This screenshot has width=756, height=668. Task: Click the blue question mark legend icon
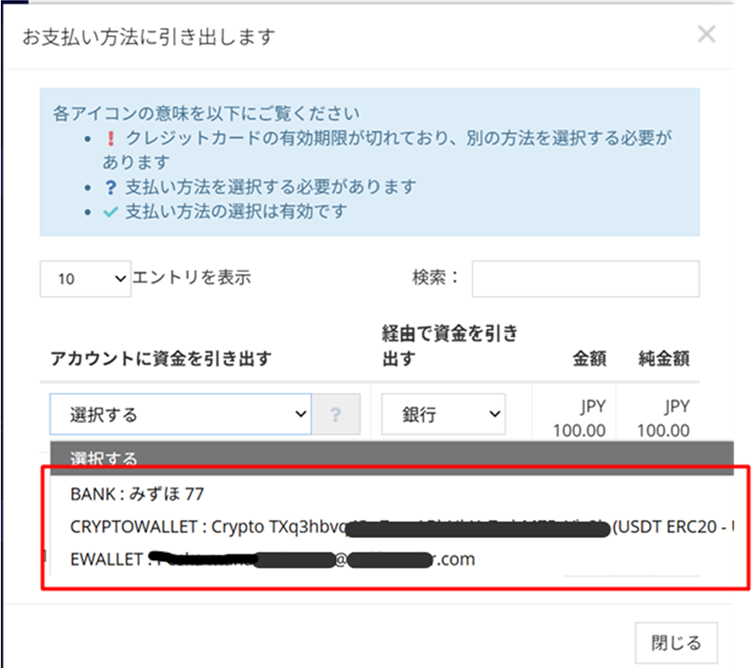110,187
